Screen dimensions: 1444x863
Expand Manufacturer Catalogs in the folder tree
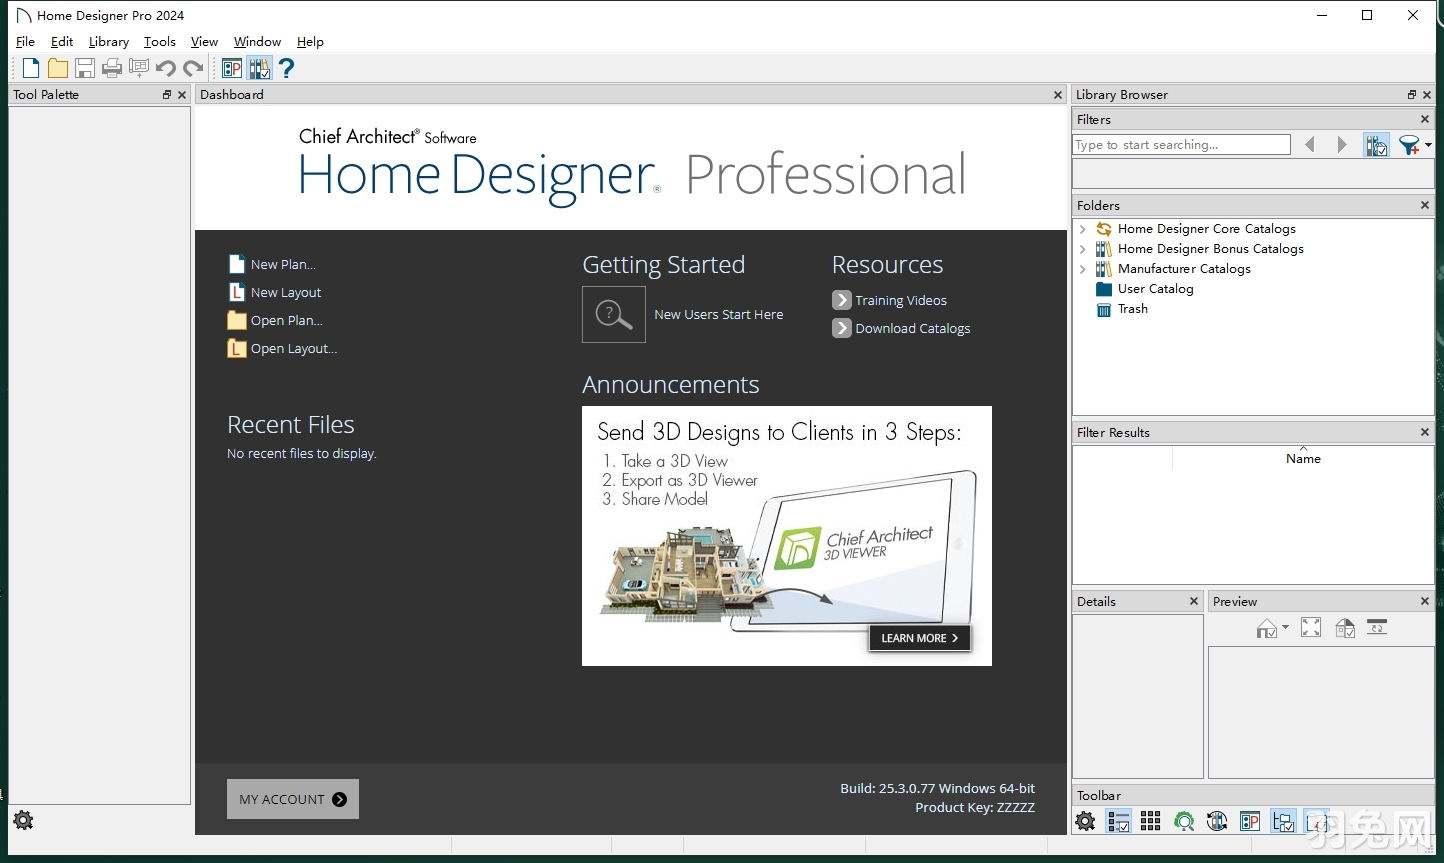coord(1084,268)
